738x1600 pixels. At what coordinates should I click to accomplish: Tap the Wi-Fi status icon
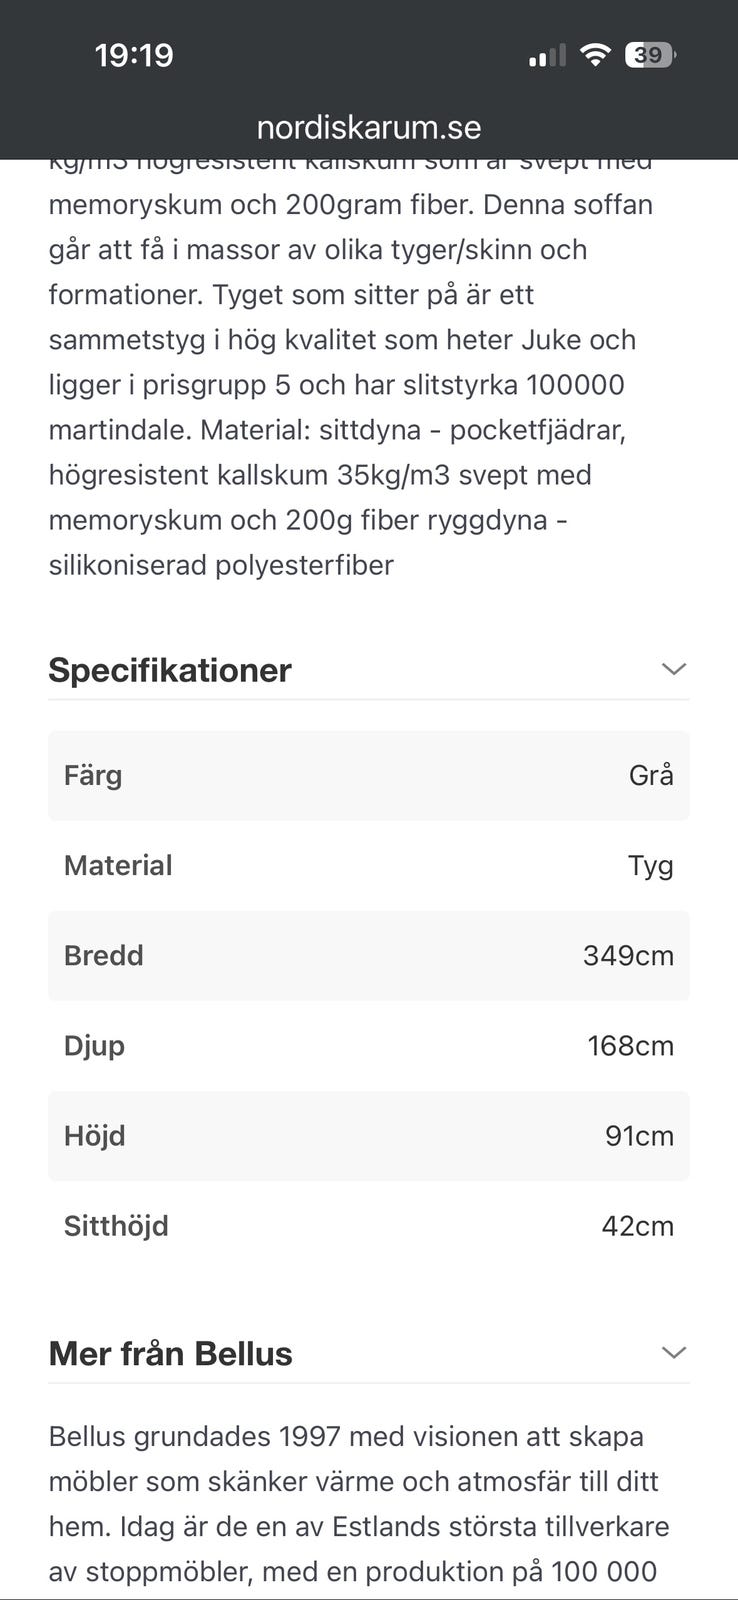click(595, 55)
